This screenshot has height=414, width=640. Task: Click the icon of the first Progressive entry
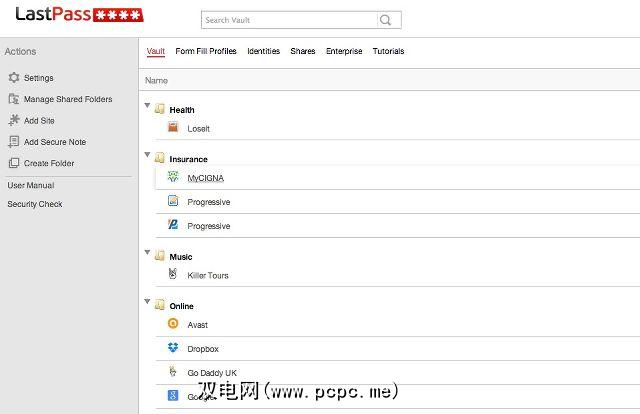click(173, 200)
